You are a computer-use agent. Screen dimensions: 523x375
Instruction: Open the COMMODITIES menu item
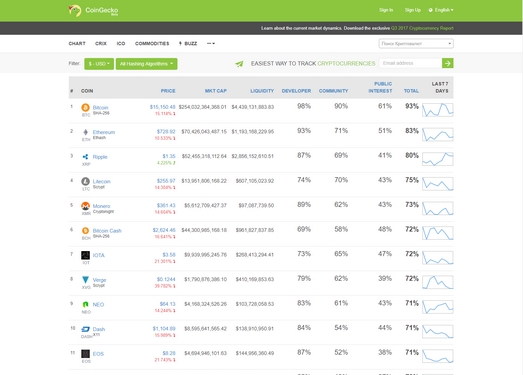pos(152,43)
